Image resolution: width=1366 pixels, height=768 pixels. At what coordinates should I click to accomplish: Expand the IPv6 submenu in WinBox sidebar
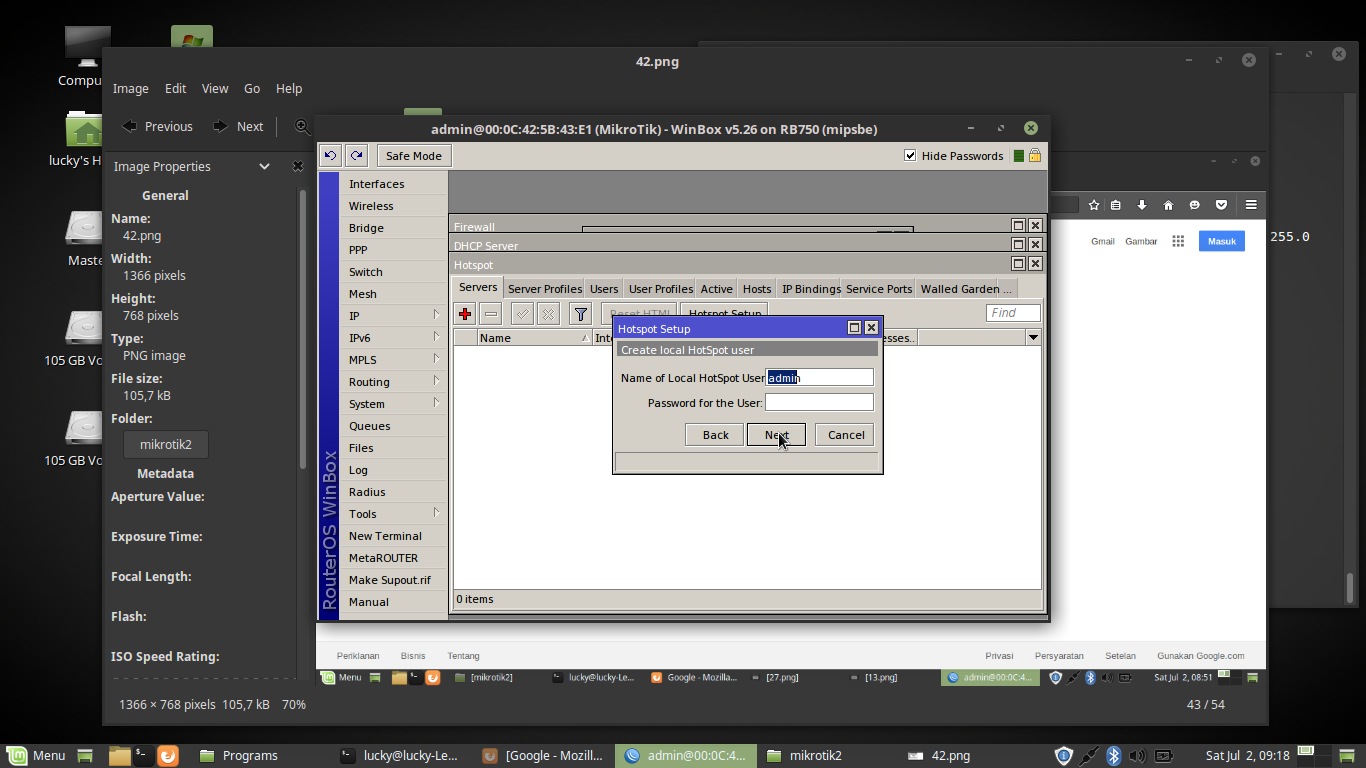tap(436, 337)
